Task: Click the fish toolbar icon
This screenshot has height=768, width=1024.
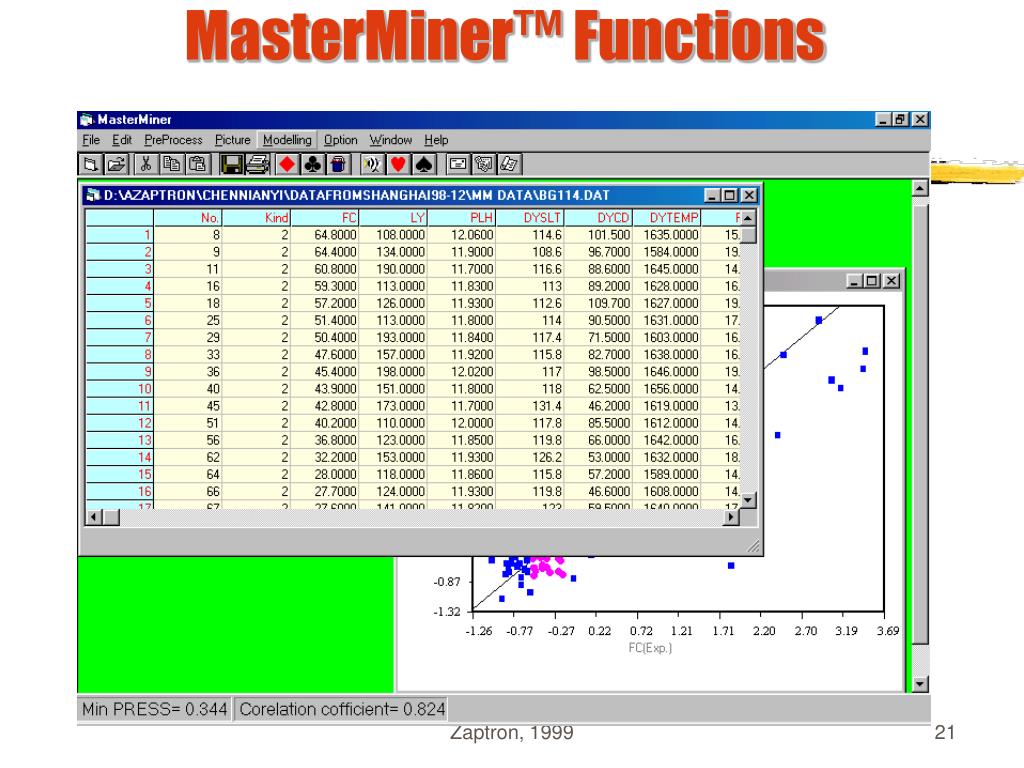Action: tap(372, 165)
